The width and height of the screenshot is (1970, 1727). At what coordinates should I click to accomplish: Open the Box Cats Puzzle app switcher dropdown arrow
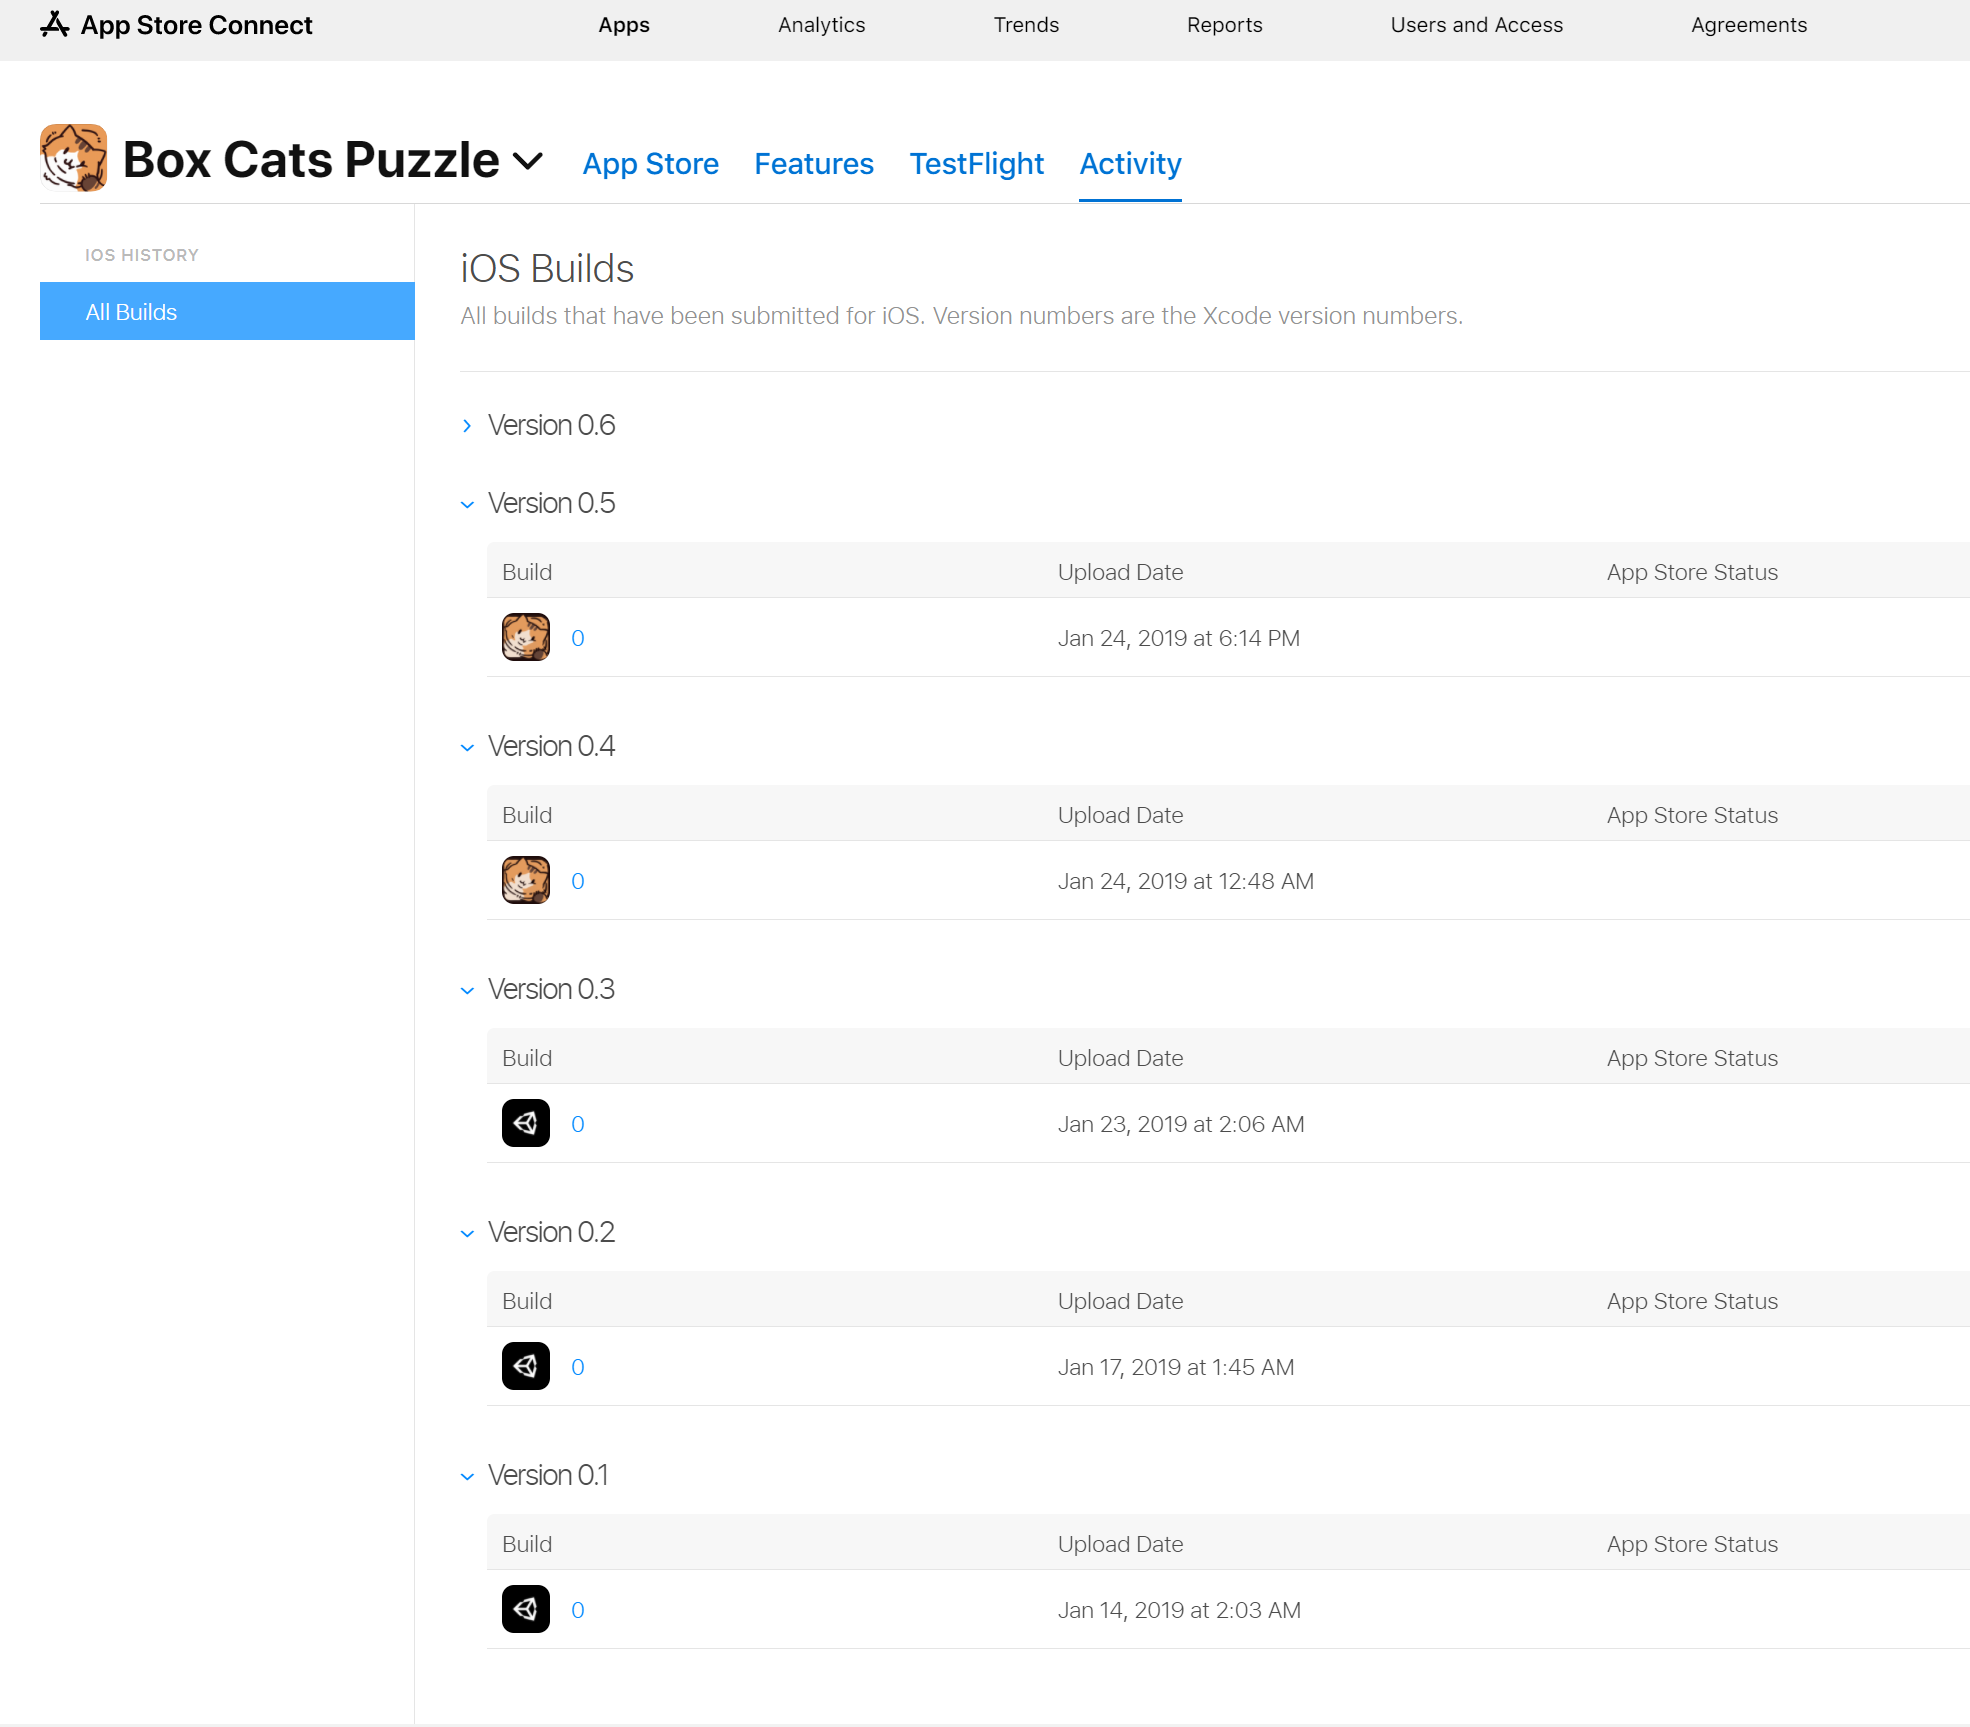point(528,160)
